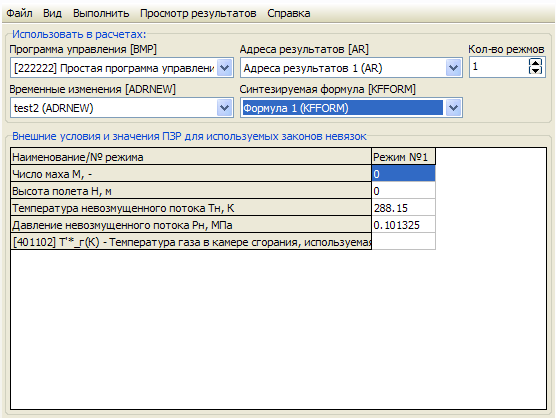Screen dimensions: 556x418
Task: Click the Давление невозмущенного потока Рн row label
Action: [191, 225]
